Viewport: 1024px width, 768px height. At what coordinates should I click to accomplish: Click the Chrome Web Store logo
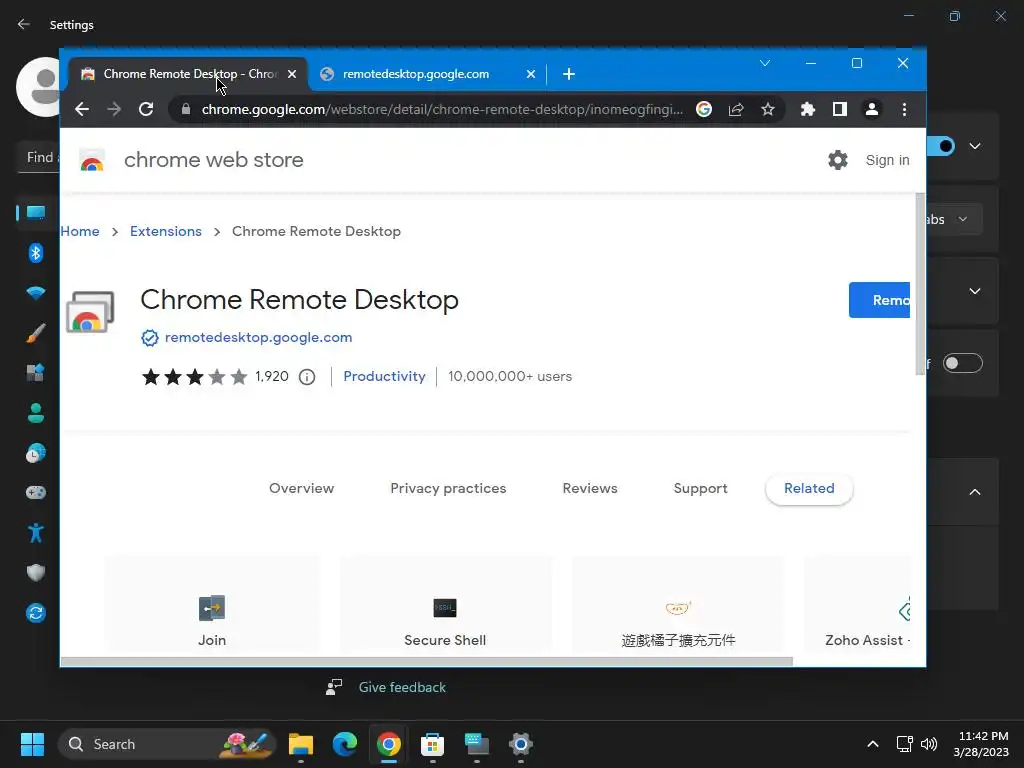[x=92, y=160]
